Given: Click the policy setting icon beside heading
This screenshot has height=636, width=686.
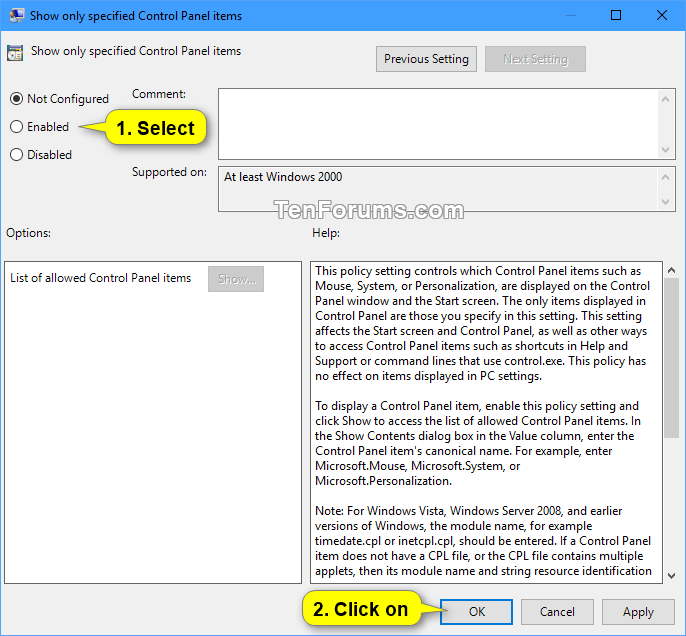Looking at the screenshot, I should pyautogui.click(x=15, y=52).
